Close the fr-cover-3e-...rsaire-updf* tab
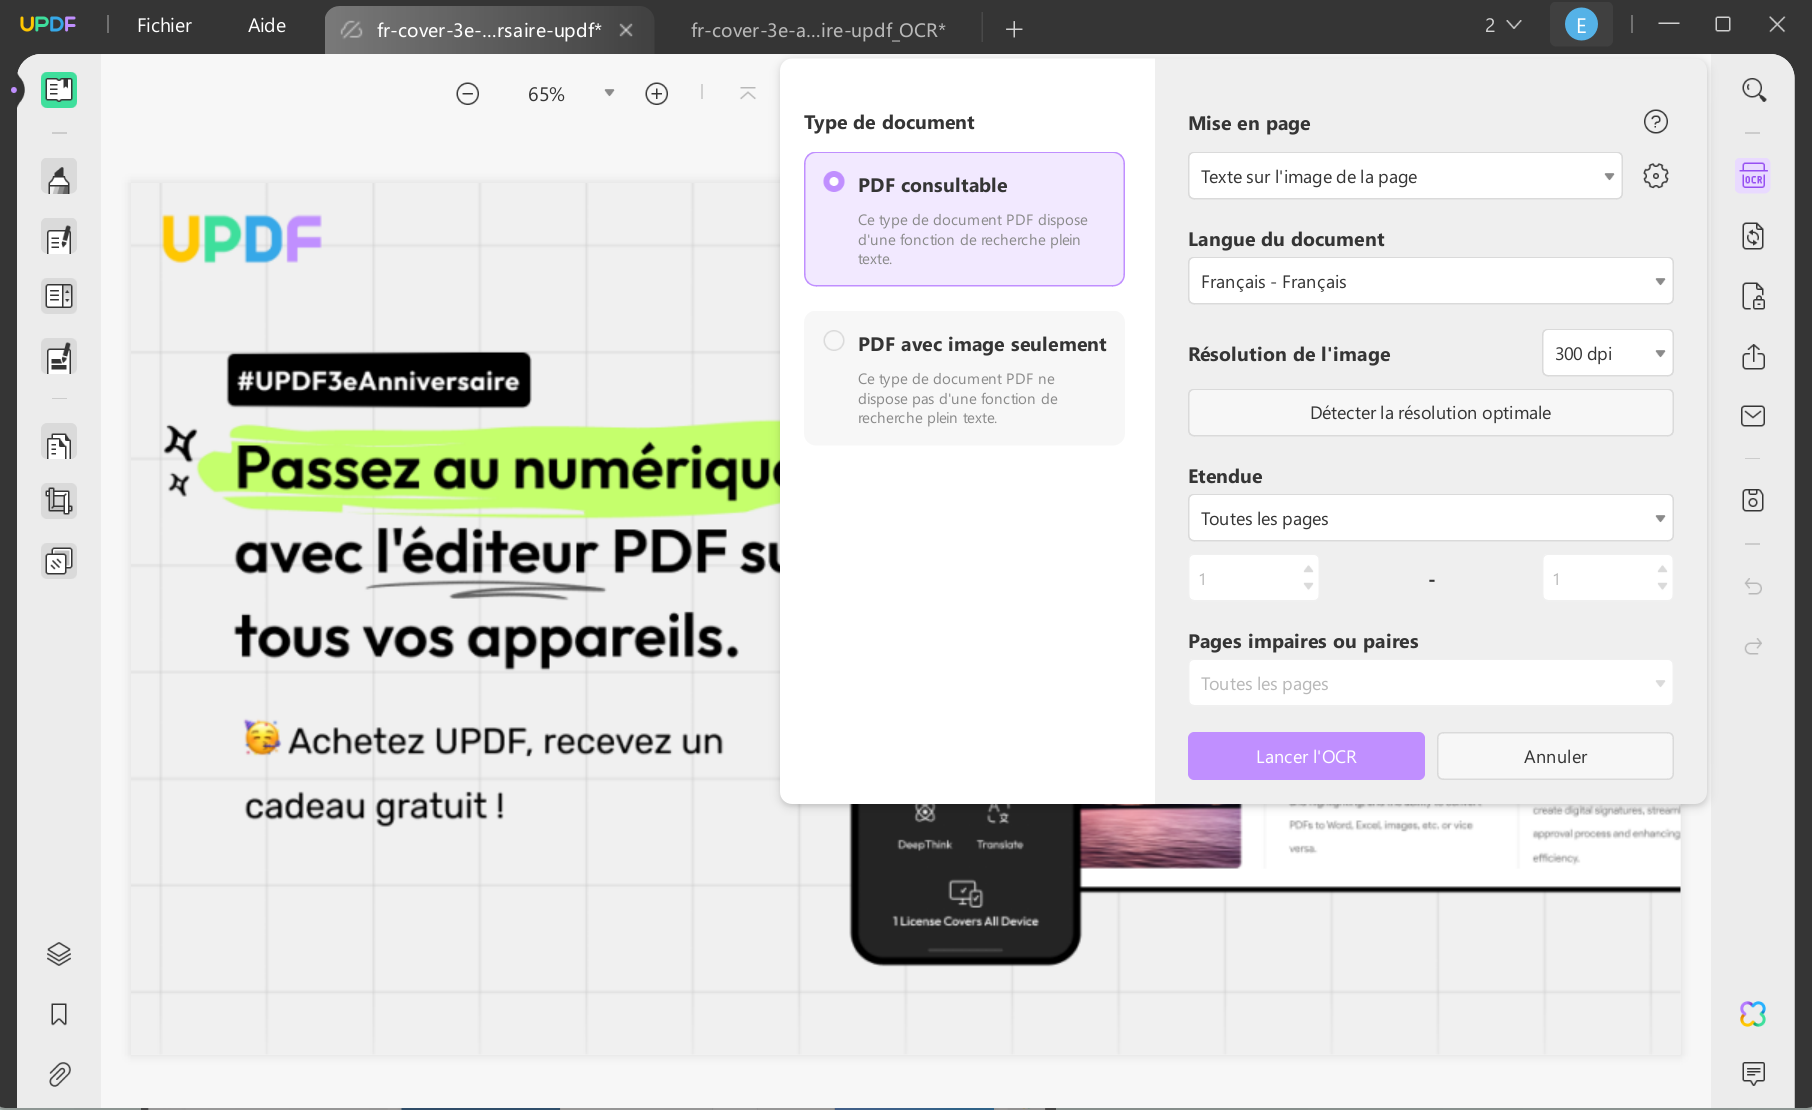Image resolution: width=1812 pixels, height=1110 pixels. click(x=626, y=30)
